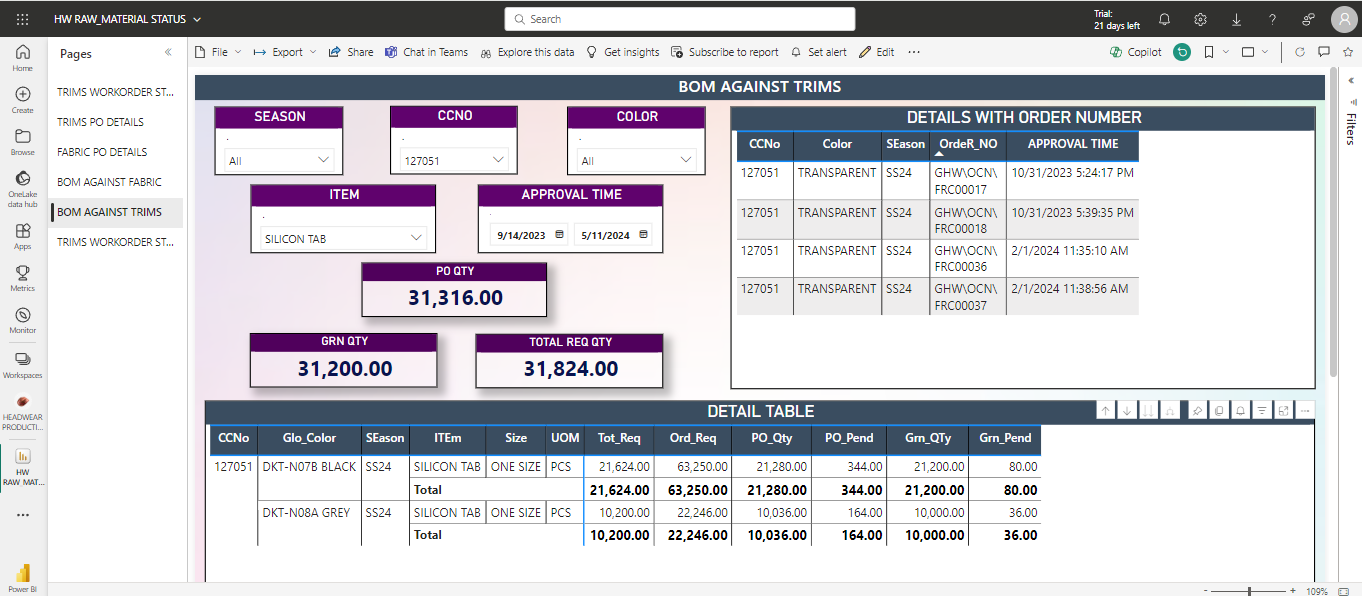
Task: Click the zoom slider in the status bar
Action: coord(1248,591)
